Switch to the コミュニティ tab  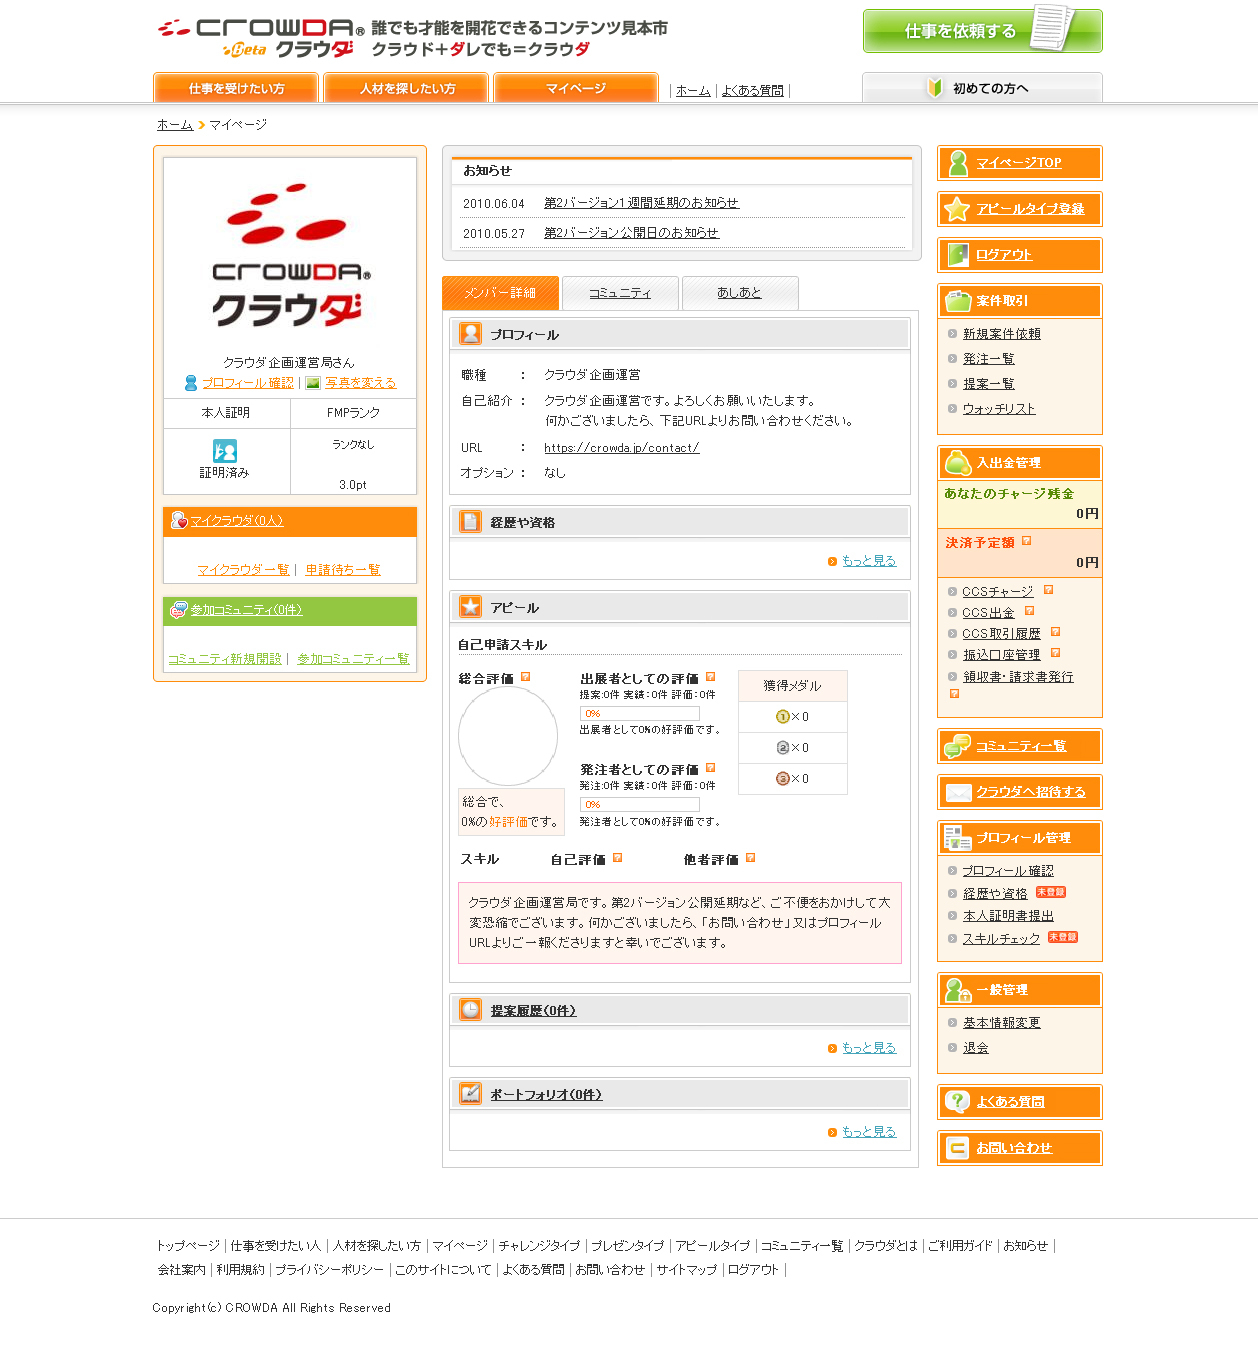pos(620,293)
